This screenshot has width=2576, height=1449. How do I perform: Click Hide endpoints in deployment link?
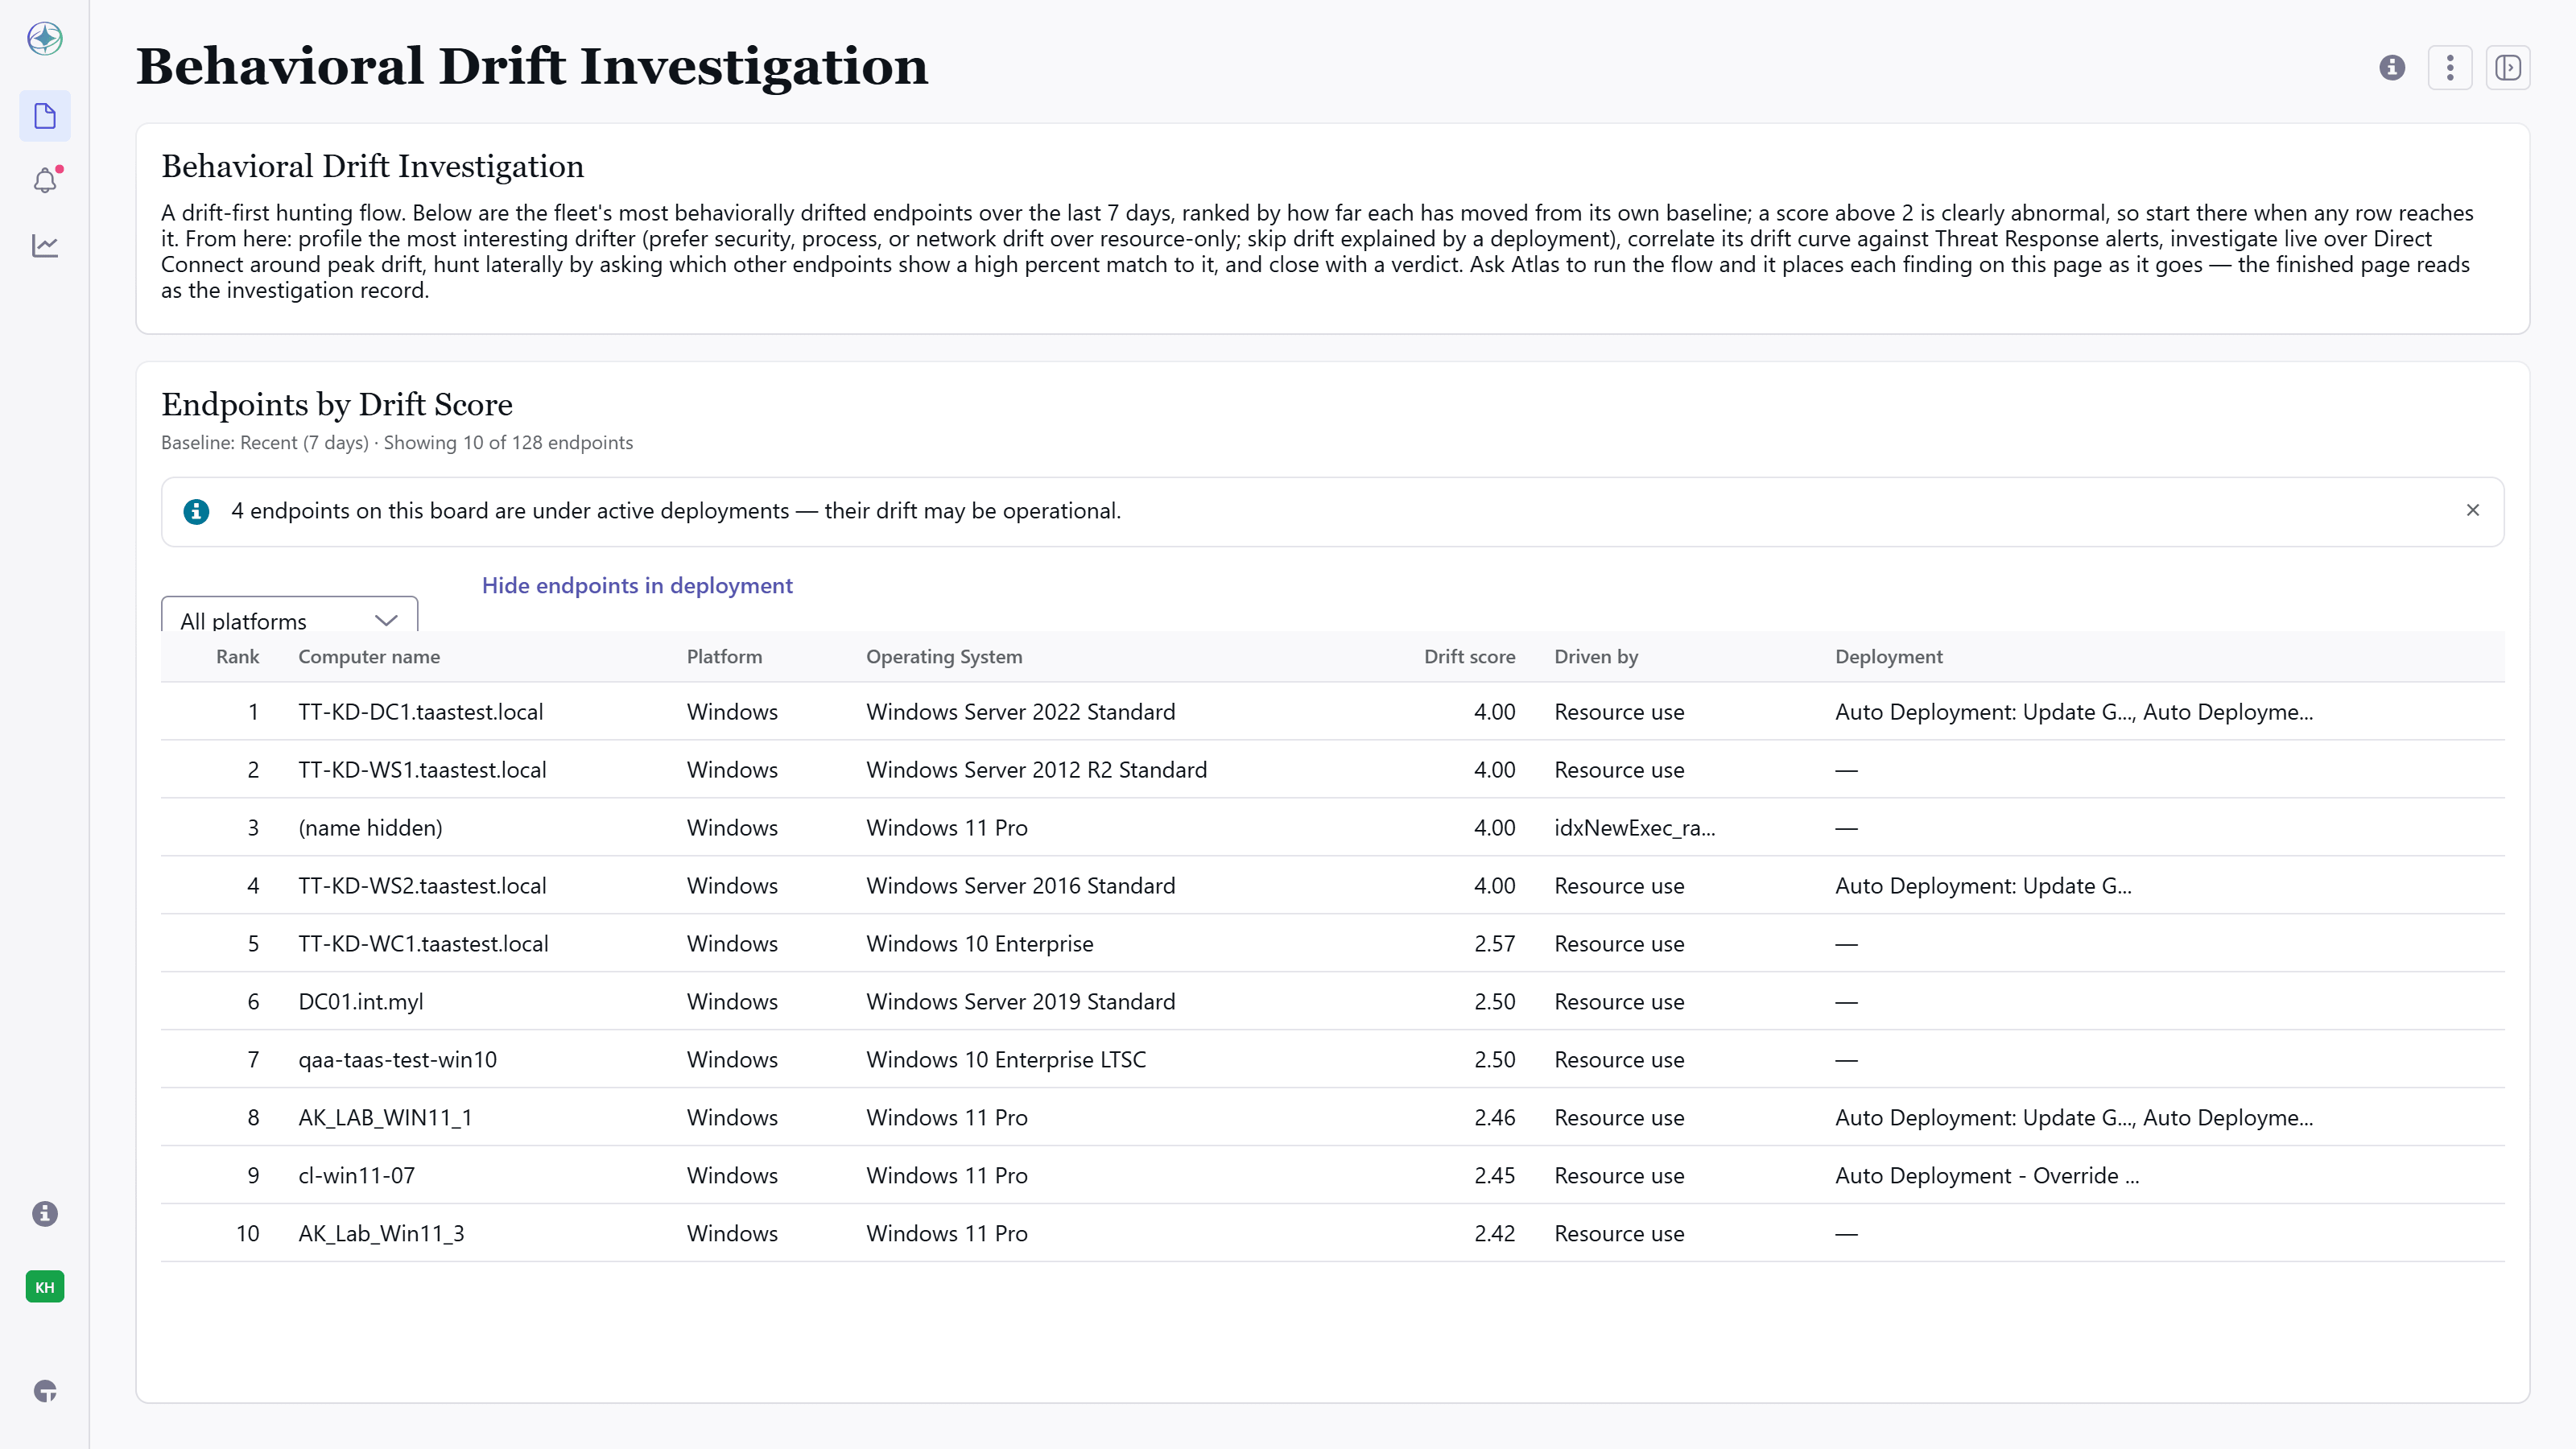pos(637,585)
